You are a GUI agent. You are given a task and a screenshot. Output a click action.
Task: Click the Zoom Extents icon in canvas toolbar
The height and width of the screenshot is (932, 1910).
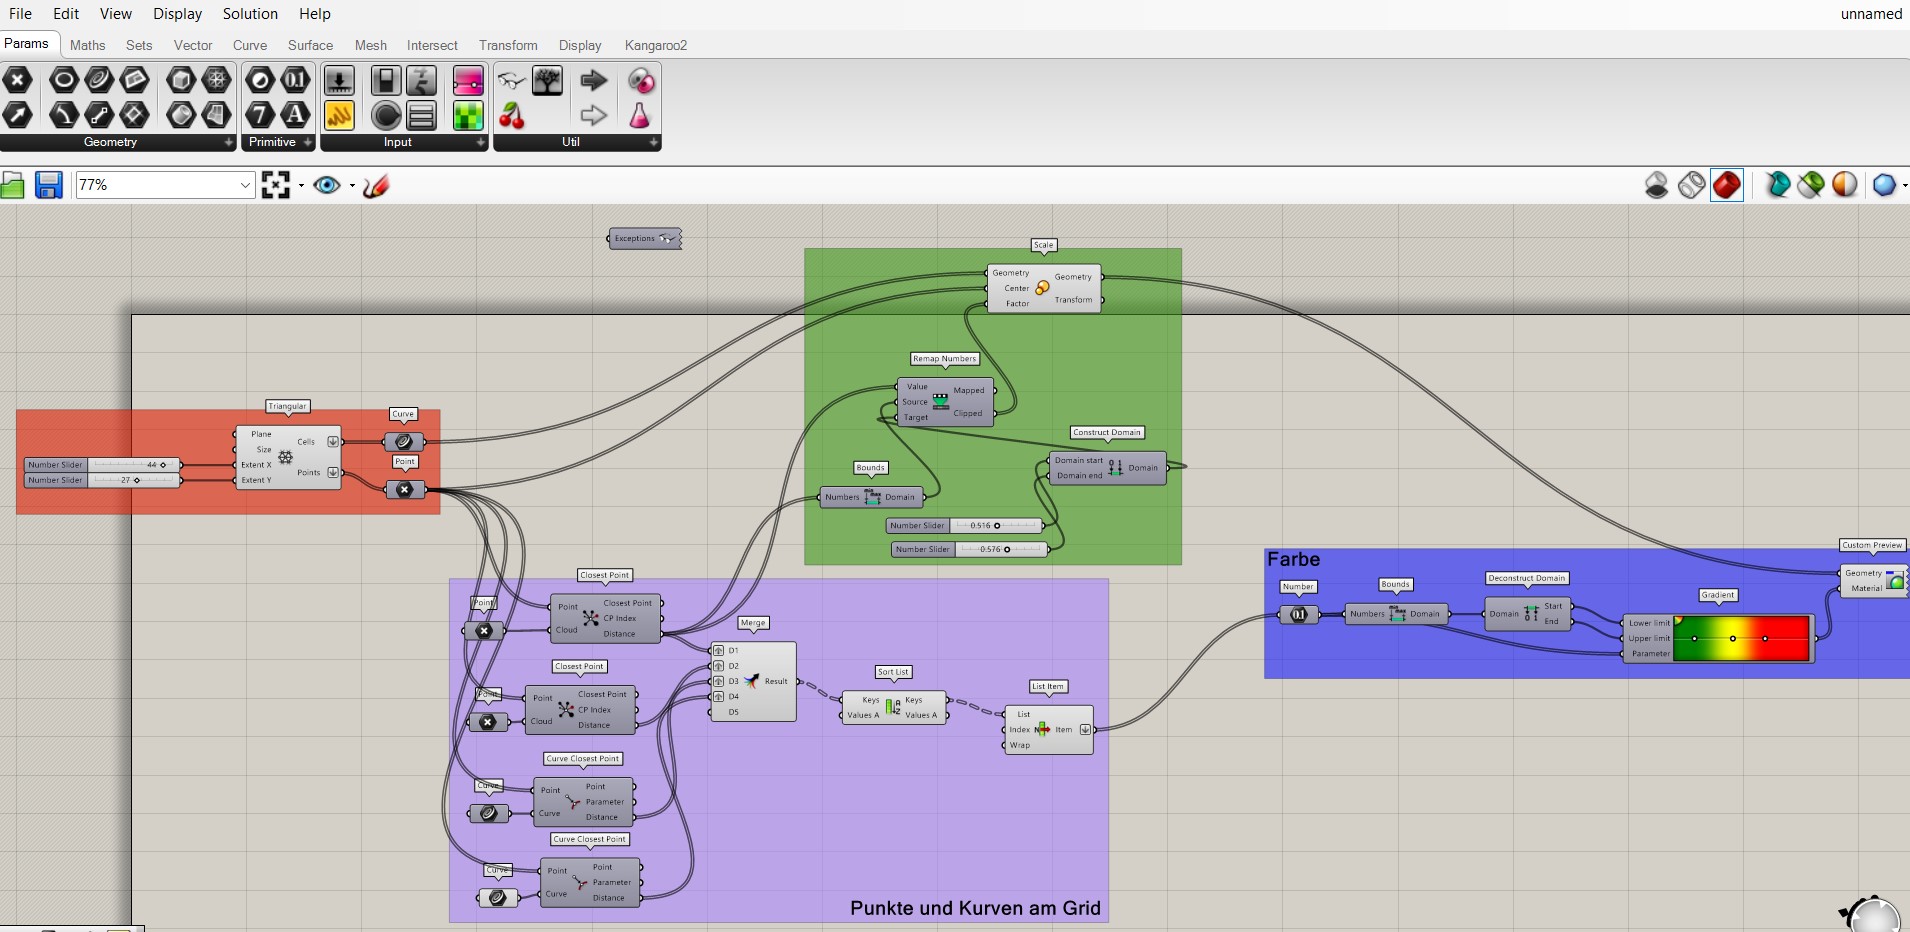click(275, 185)
